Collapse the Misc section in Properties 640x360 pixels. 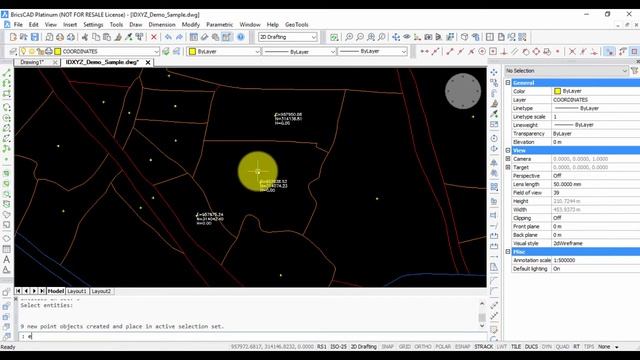click(x=508, y=252)
